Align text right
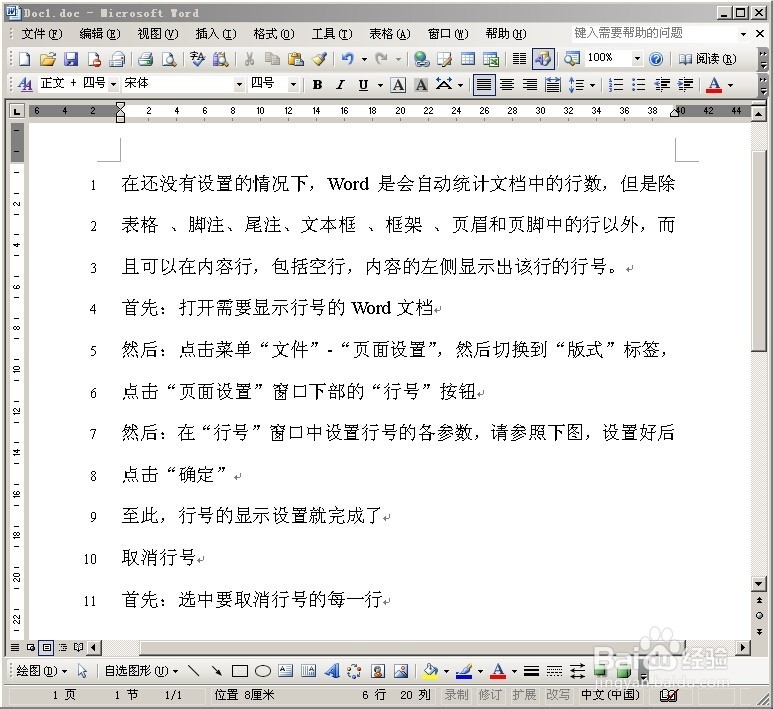The height and width of the screenshot is (709, 773). coord(530,85)
